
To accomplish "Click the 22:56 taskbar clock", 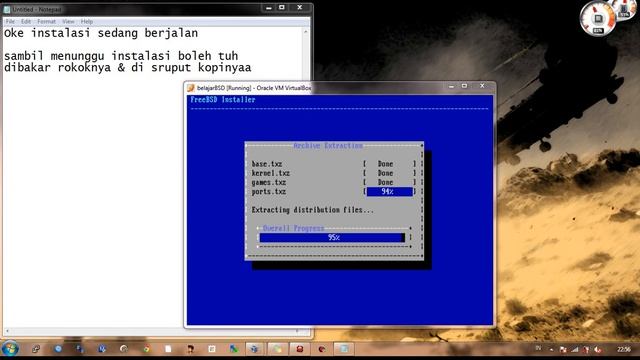I will click(x=624, y=349).
